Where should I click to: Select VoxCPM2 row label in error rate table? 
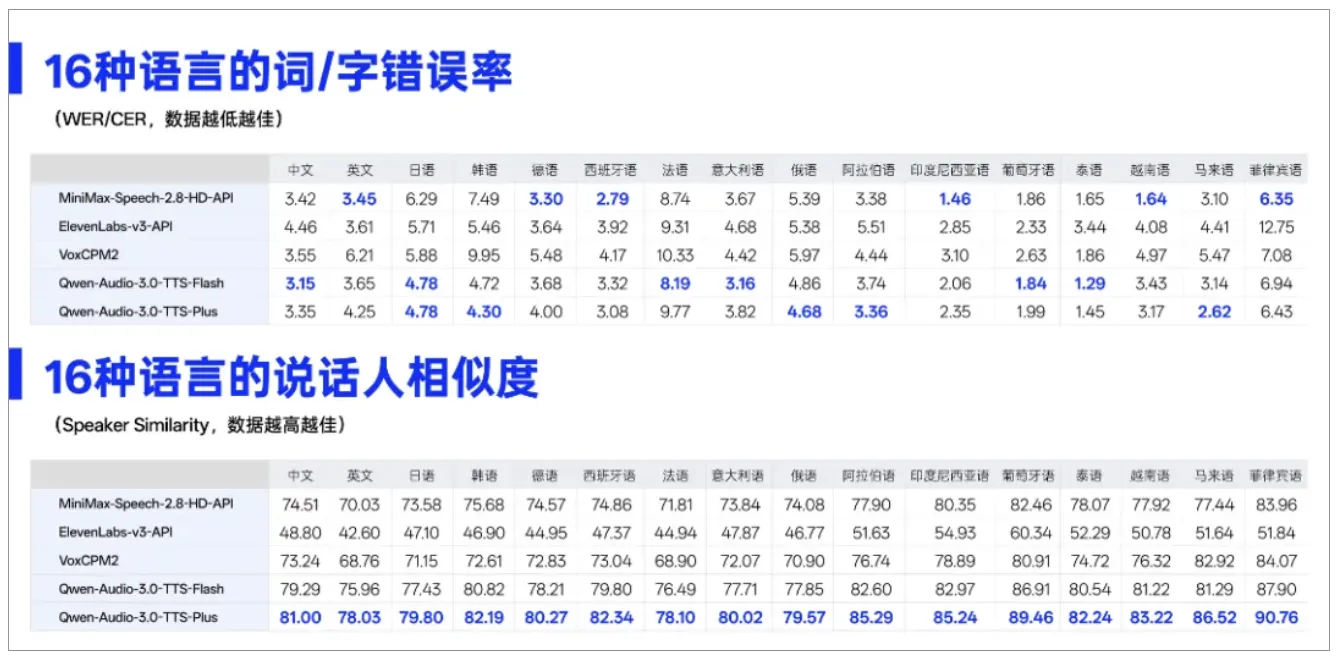88,254
